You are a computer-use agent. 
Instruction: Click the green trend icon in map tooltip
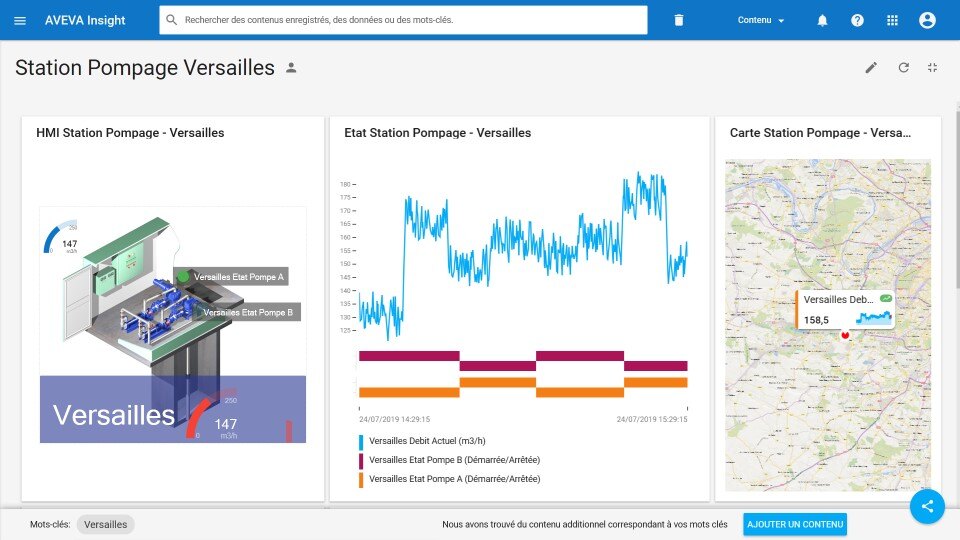click(x=886, y=299)
